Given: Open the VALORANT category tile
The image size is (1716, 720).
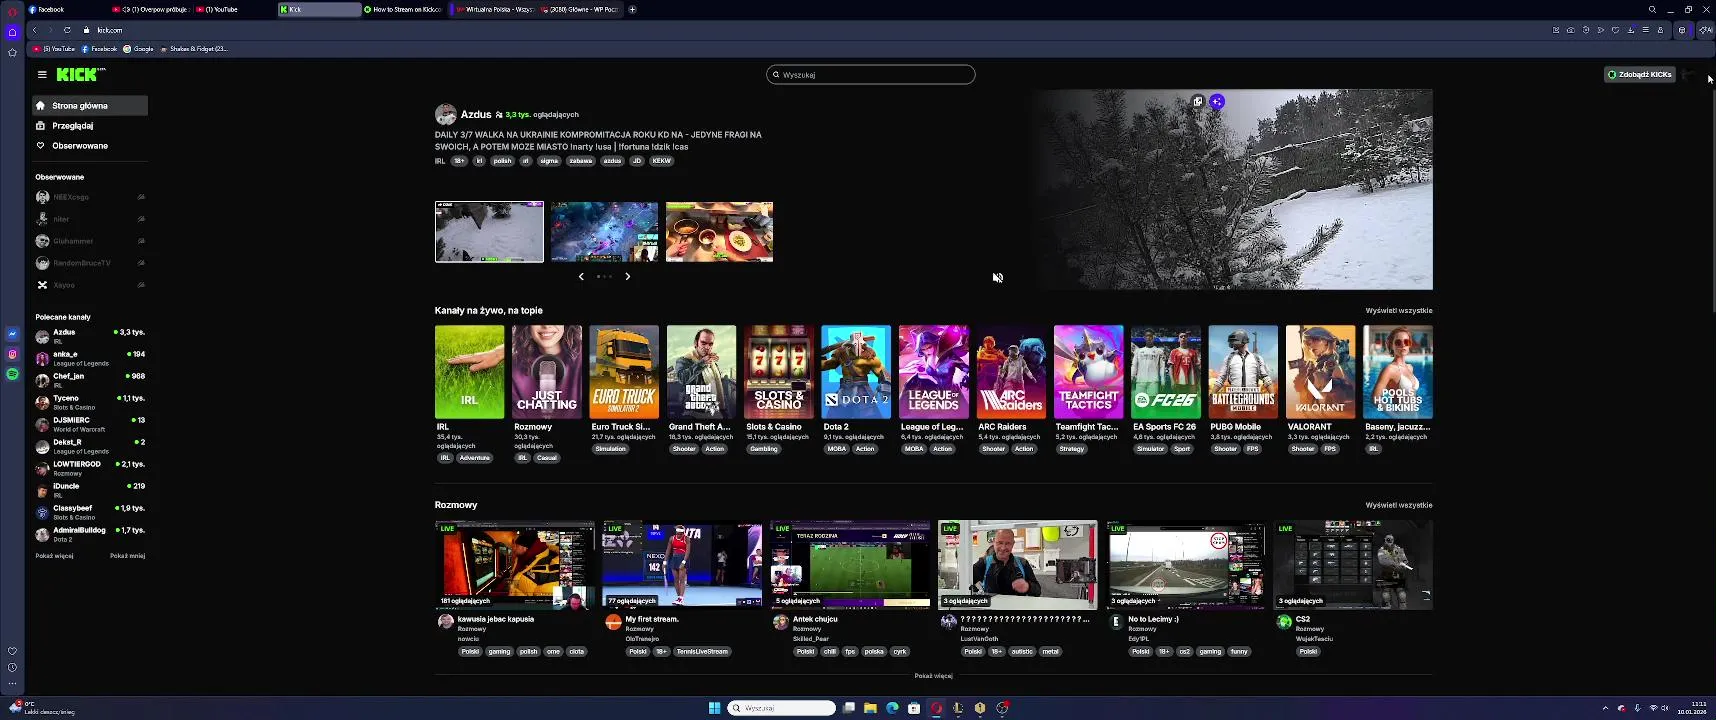Looking at the screenshot, I should coord(1320,372).
